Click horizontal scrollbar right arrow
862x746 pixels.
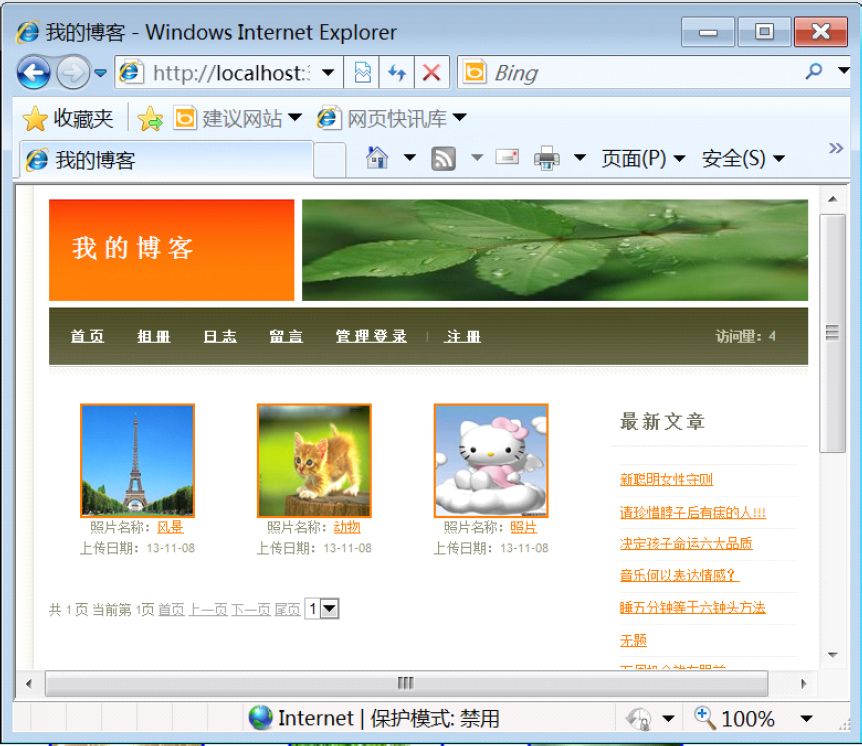tap(803, 684)
